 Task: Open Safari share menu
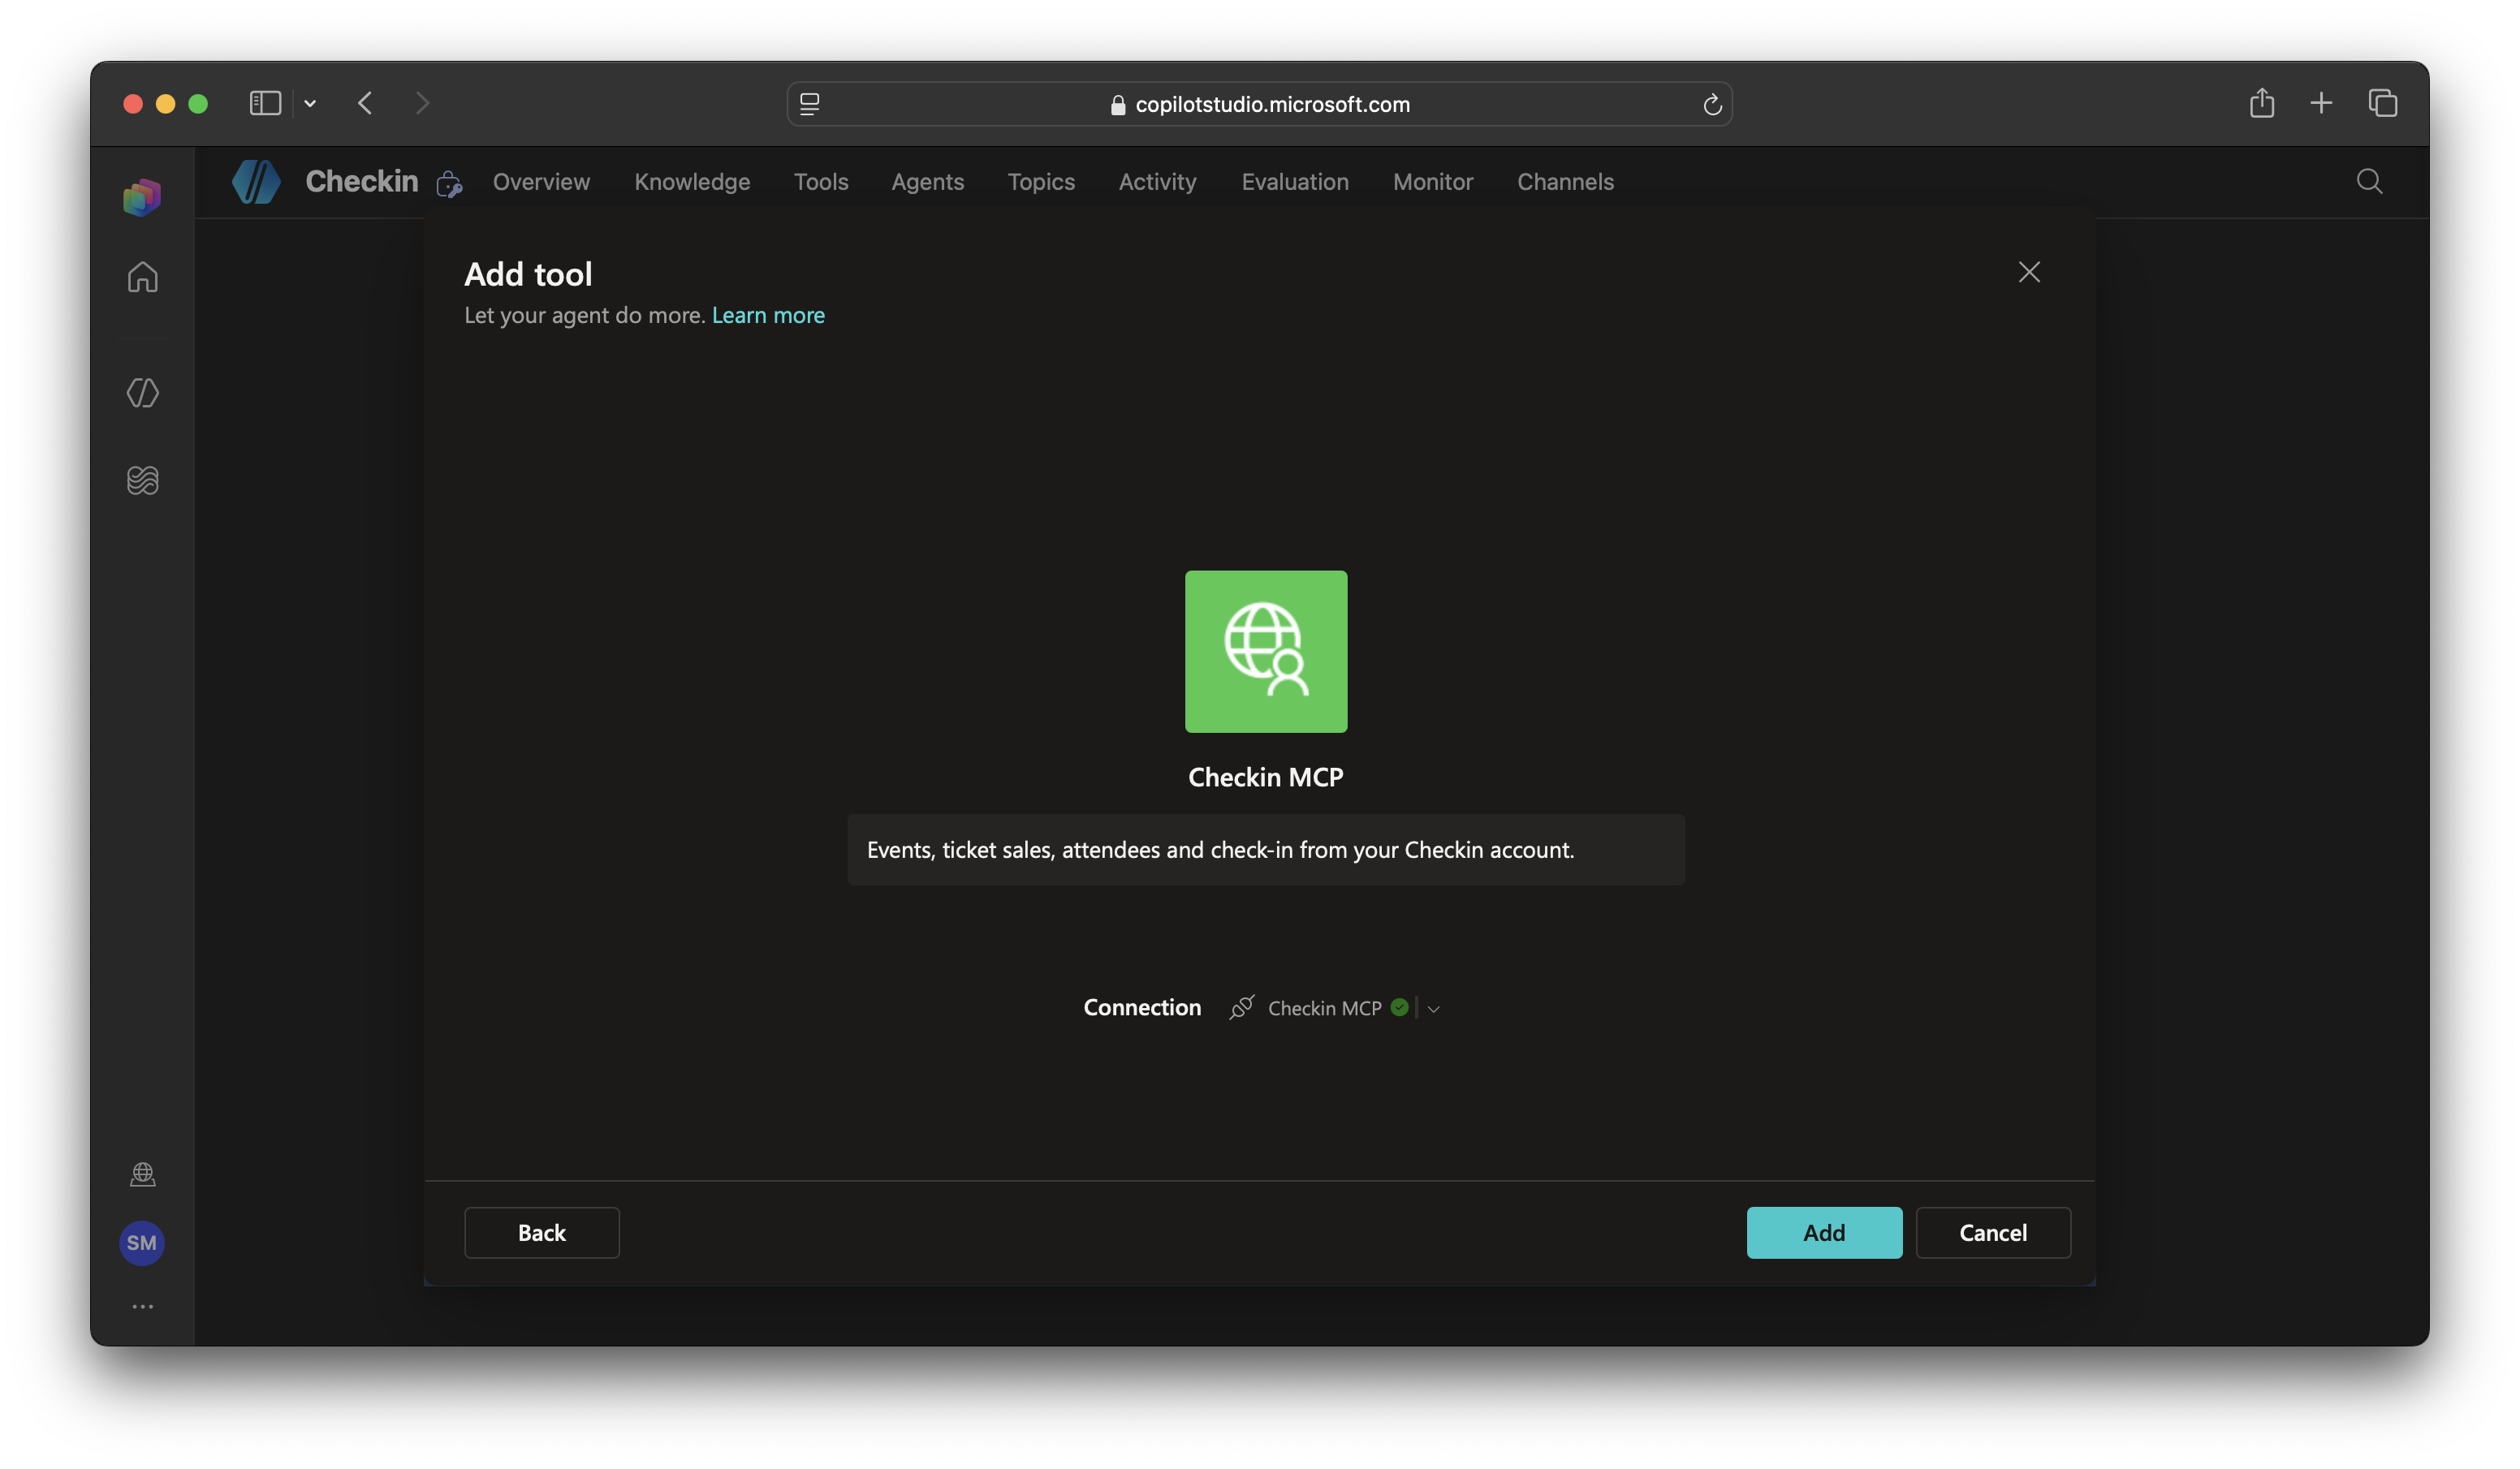2262,103
